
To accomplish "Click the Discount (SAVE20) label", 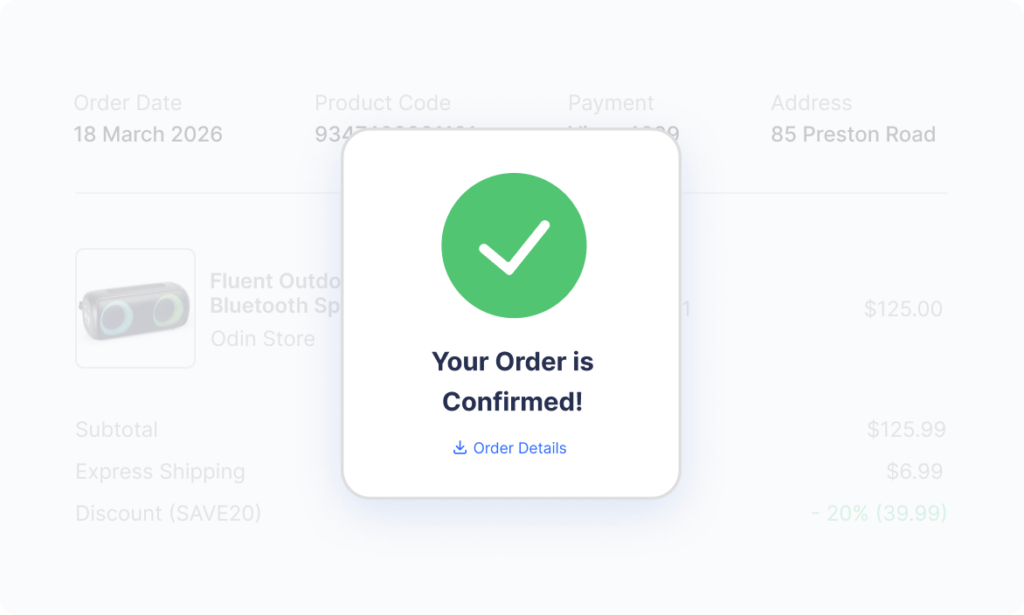I will click(x=168, y=514).
